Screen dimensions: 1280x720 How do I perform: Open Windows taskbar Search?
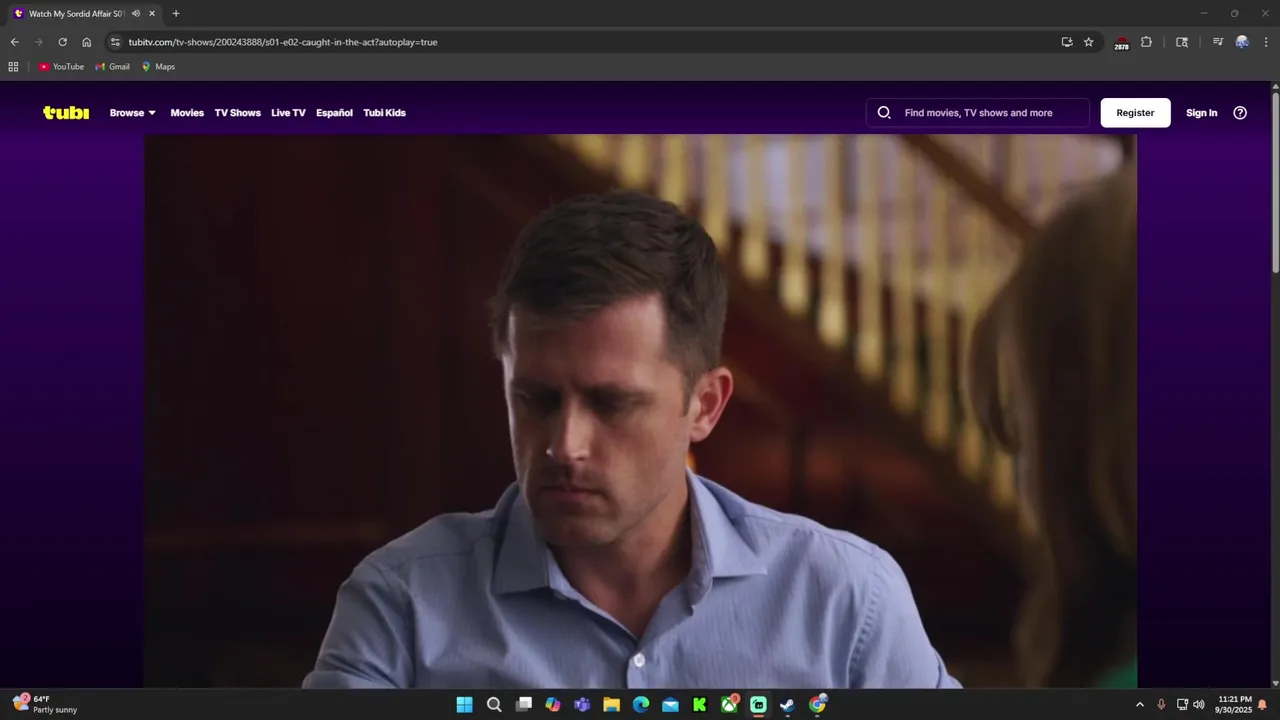tap(494, 705)
